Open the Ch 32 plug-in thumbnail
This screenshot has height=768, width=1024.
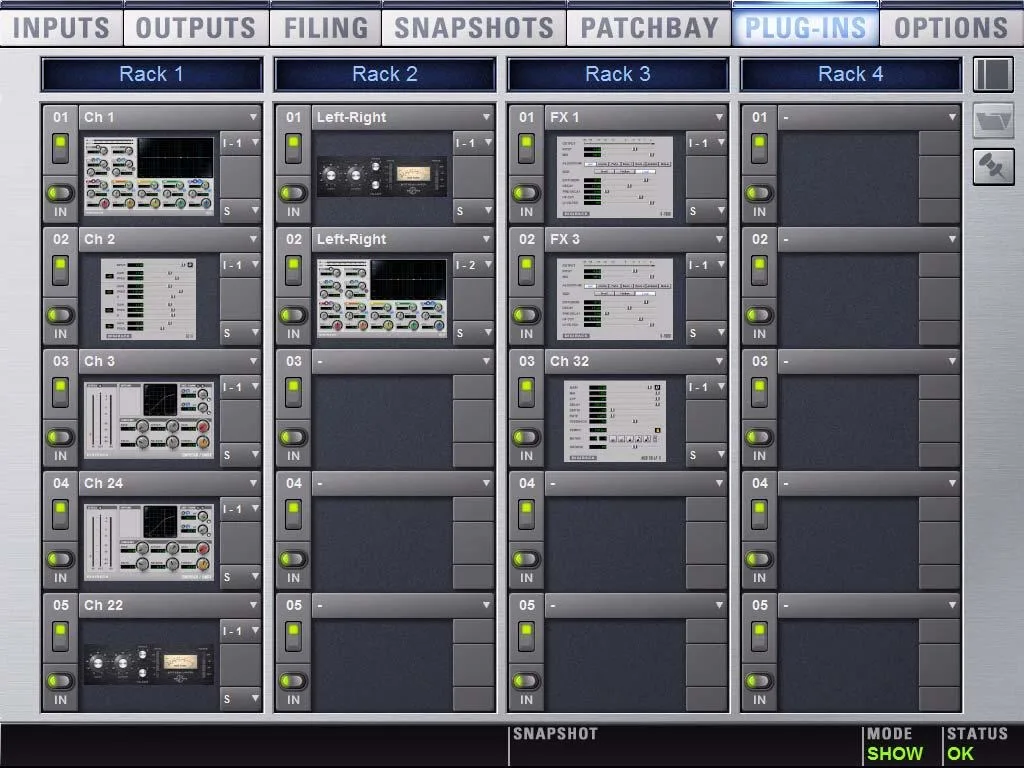615,421
